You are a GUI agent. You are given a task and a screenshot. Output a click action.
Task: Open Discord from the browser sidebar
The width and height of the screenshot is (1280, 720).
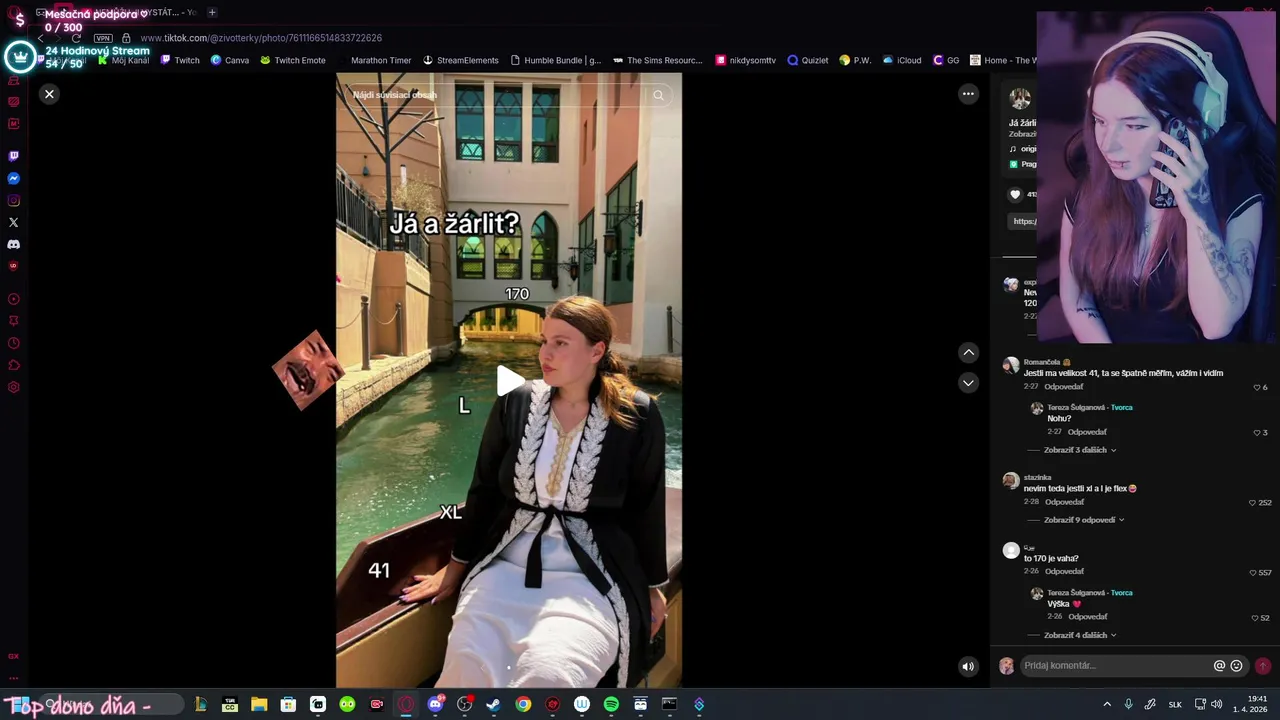13,244
